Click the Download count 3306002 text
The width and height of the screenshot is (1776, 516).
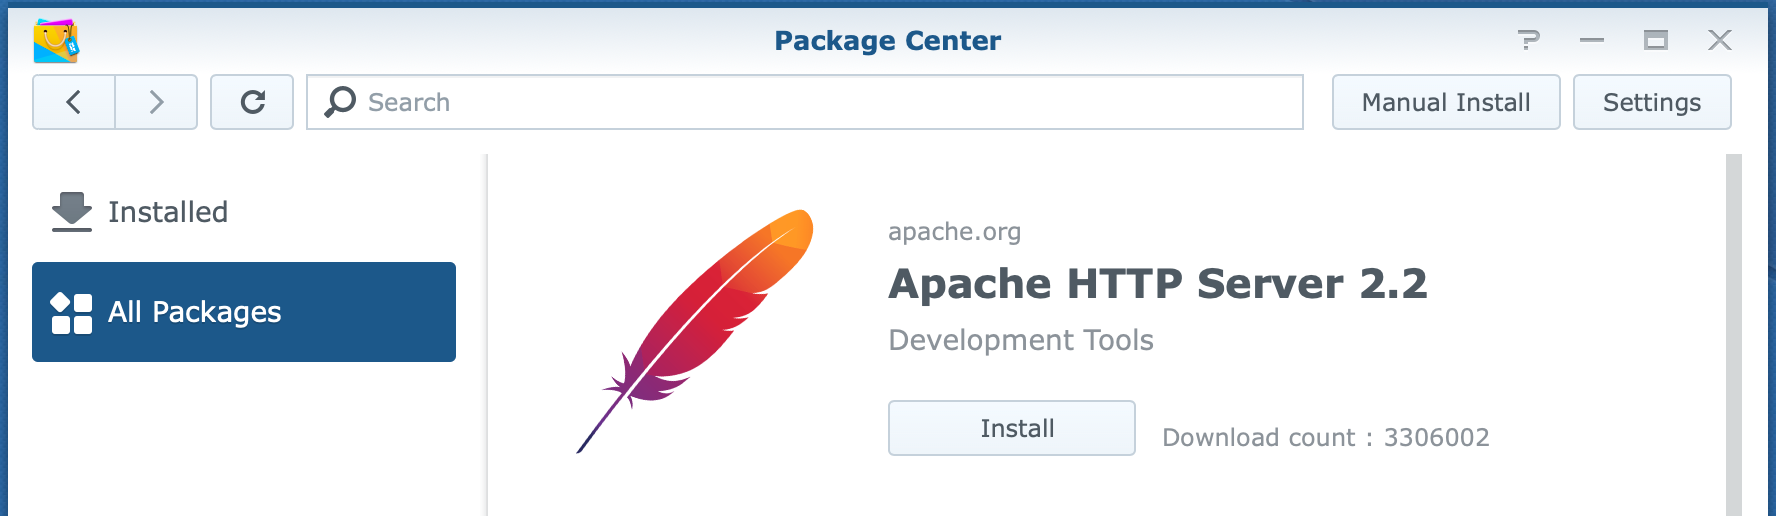pyautogui.click(x=1326, y=438)
